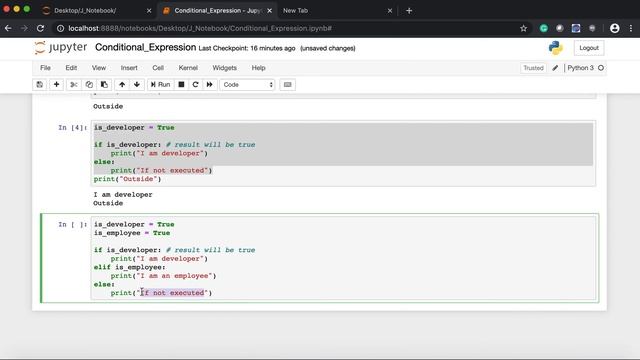Go back with the browser back arrow

pos(8,28)
